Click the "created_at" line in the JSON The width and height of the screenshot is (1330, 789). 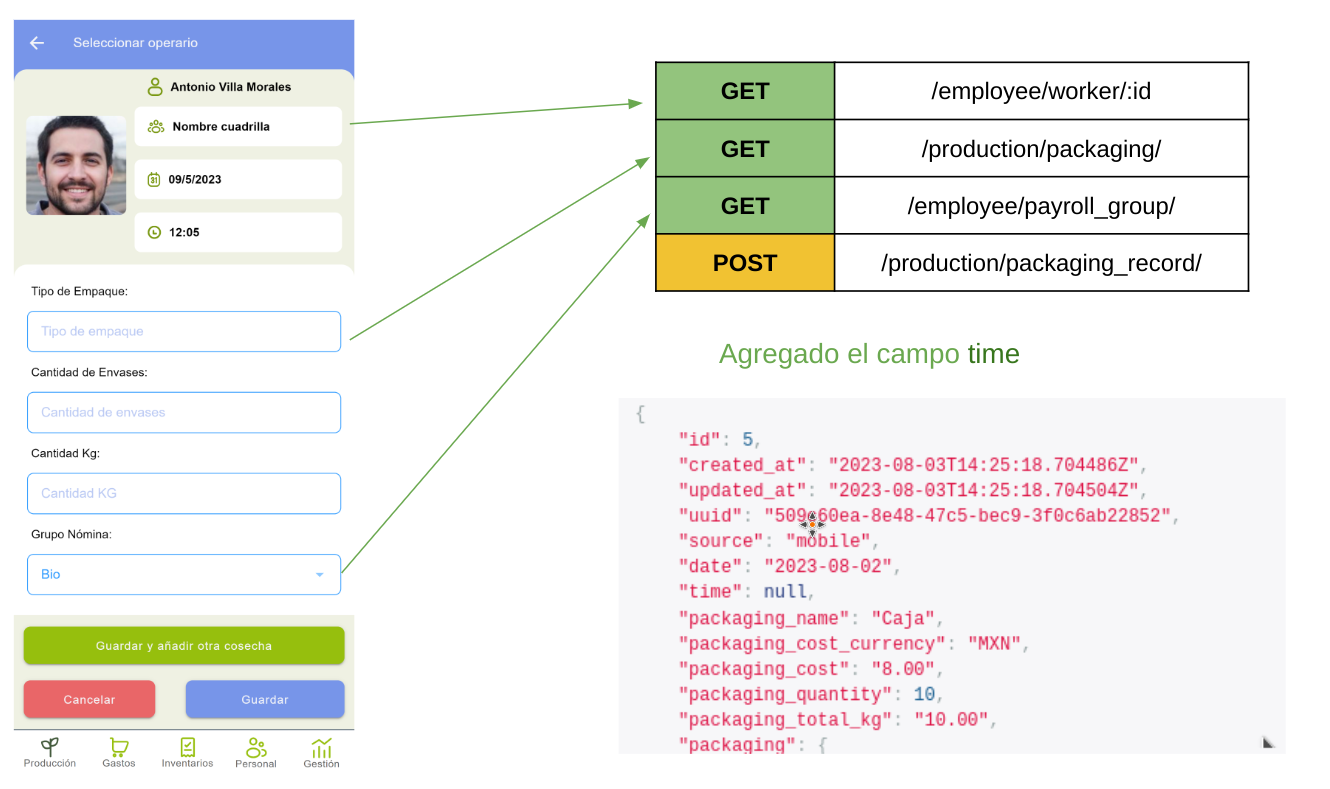913,465
